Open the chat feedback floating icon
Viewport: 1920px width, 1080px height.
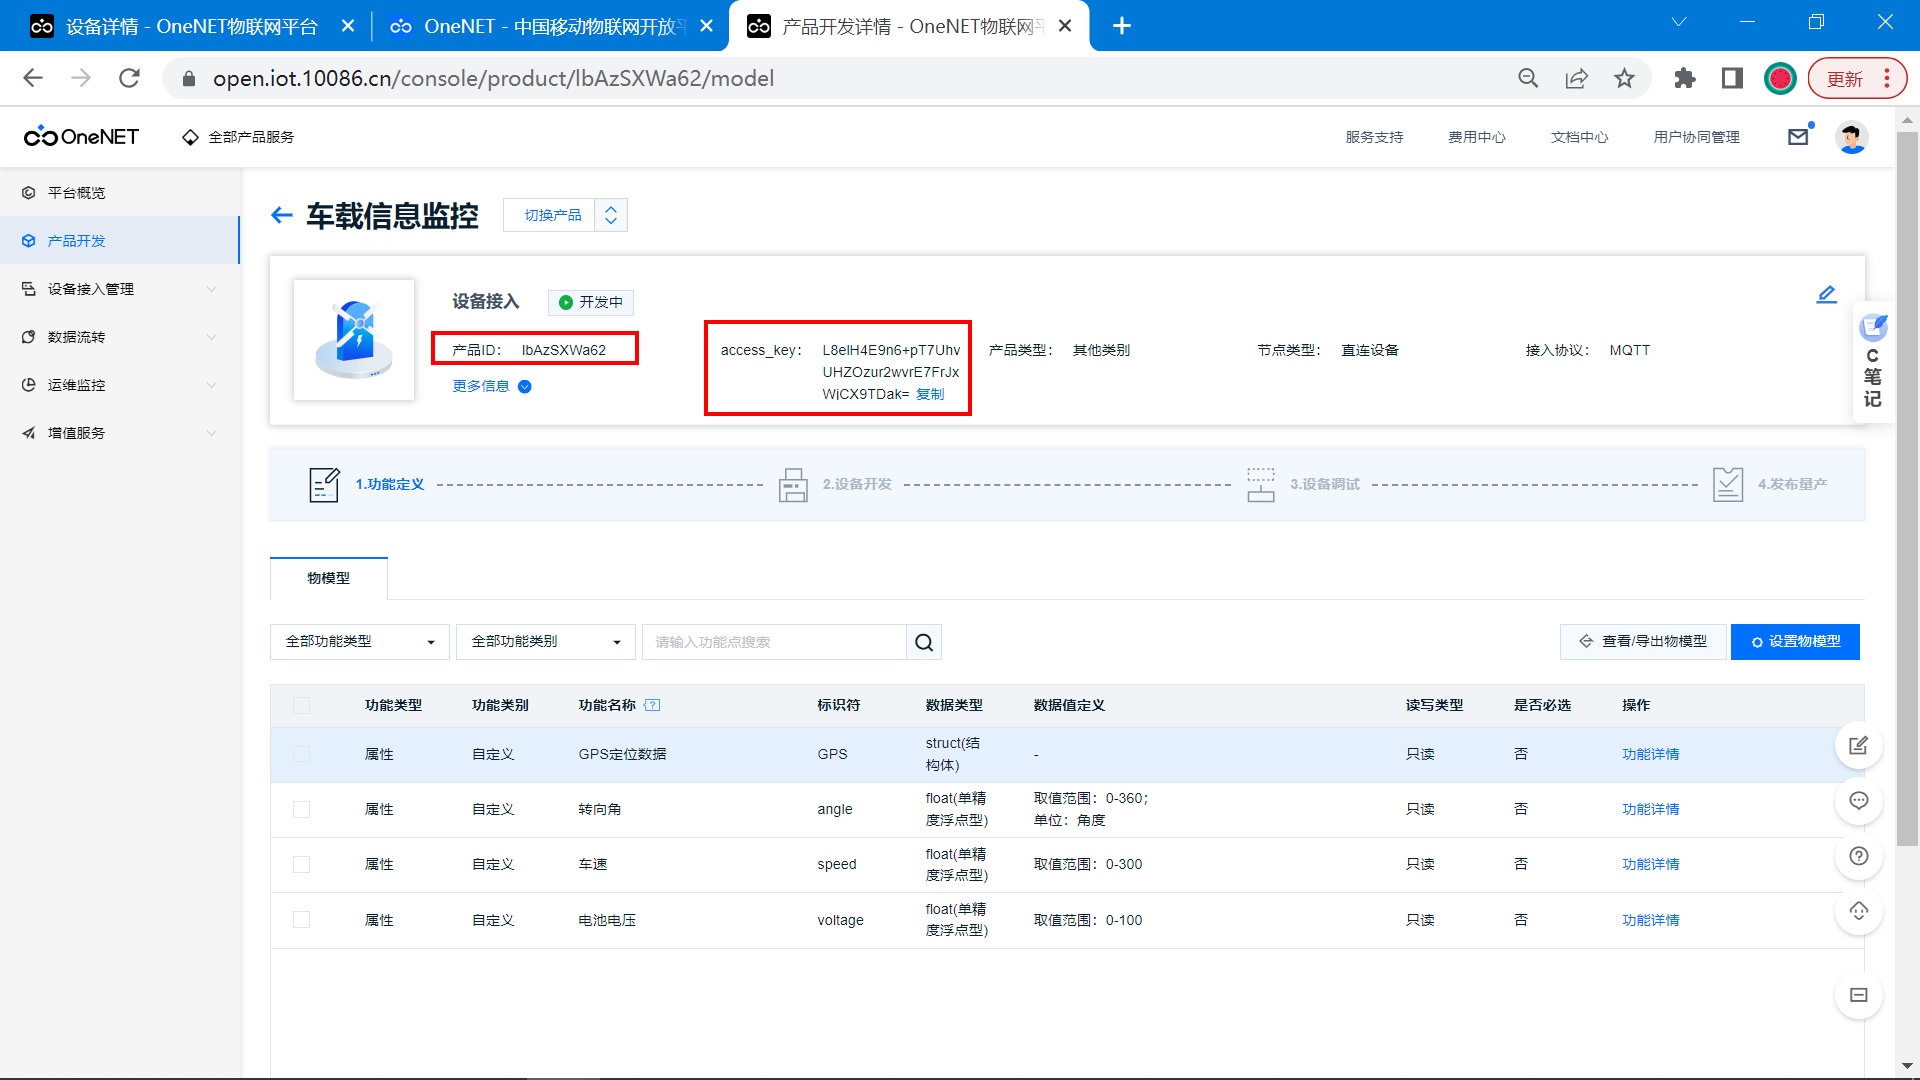coord(1858,801)
